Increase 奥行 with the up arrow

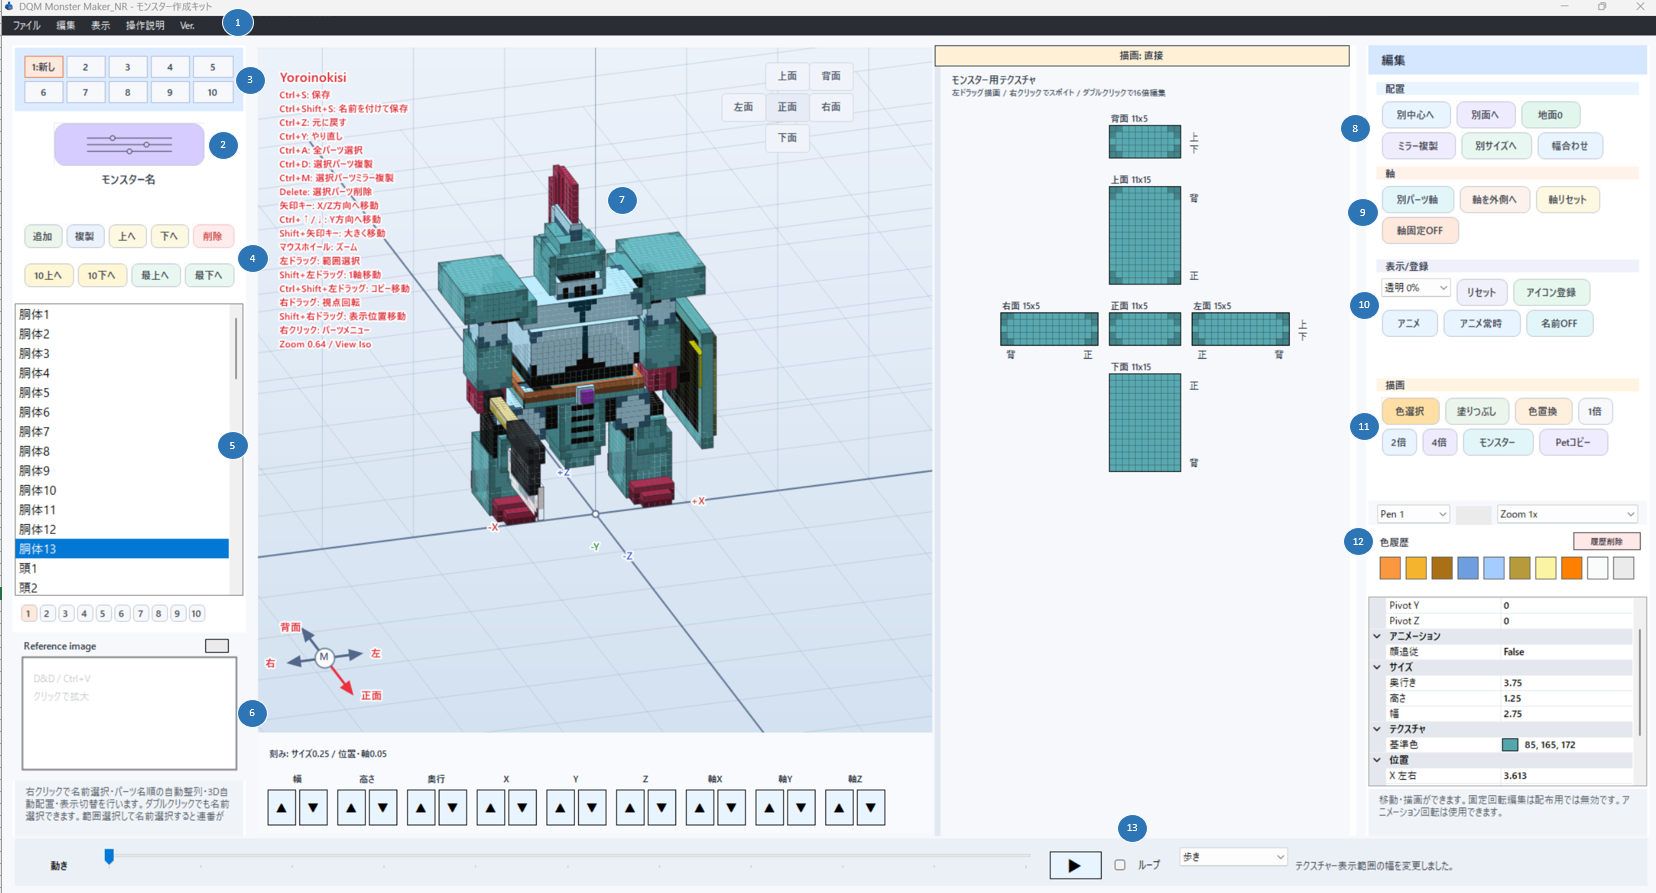click(x=421, y=808)
